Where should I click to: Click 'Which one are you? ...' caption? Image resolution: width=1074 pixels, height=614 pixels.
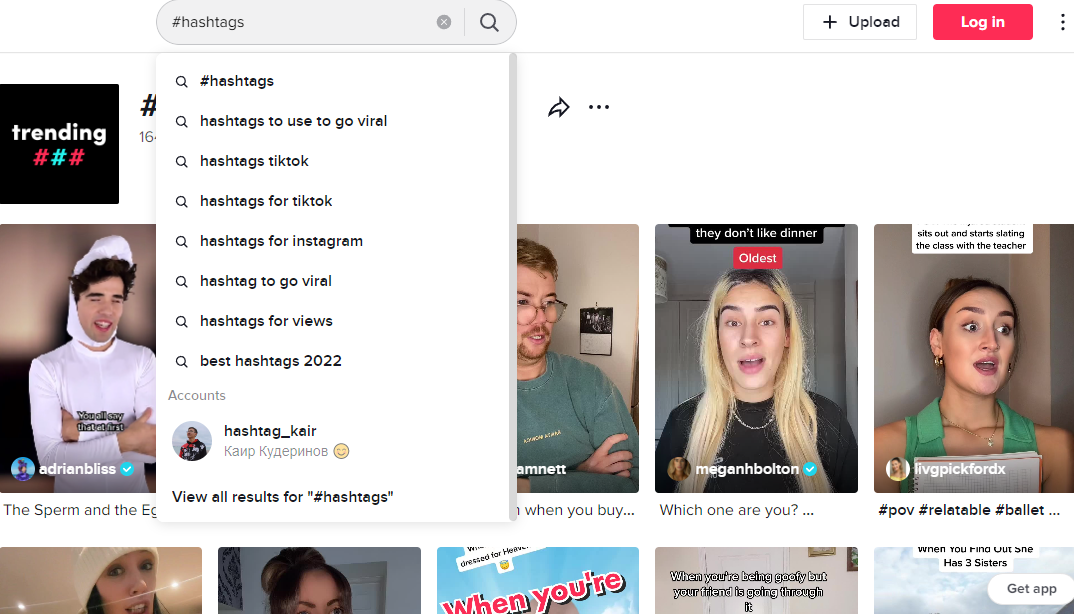(736, 510)
